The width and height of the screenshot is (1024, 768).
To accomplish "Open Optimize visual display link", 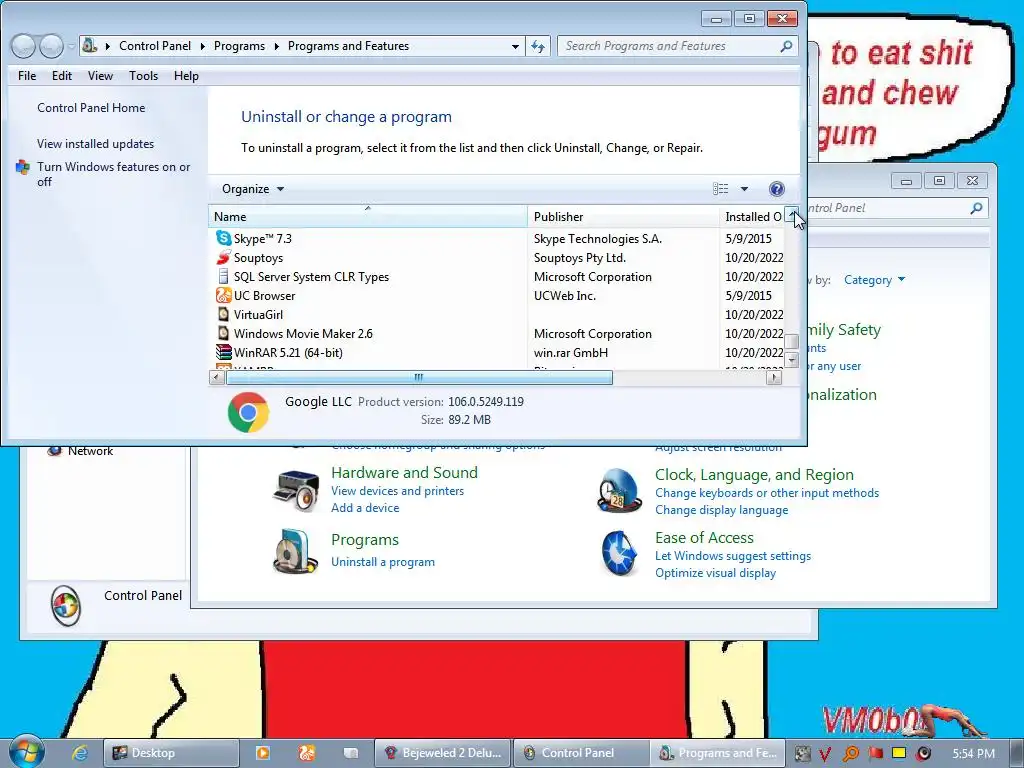I will pyautogui.click(x=715, y=573).
